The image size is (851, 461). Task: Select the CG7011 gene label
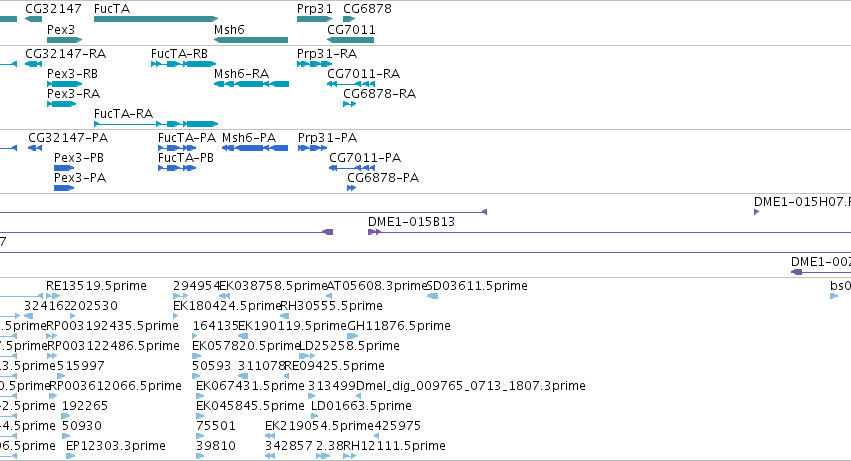coord(351,29)
